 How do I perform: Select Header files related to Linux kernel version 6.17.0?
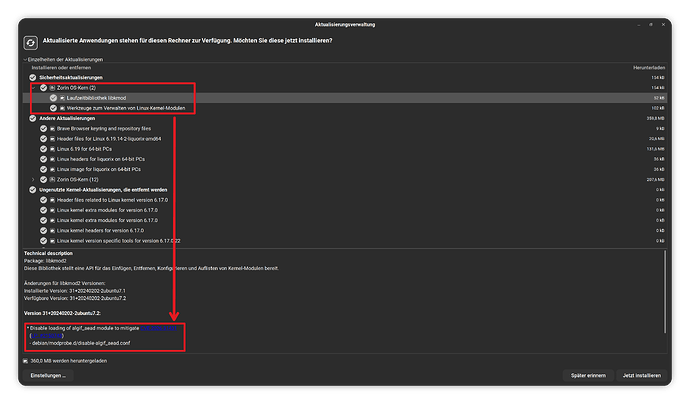[112, 200]
